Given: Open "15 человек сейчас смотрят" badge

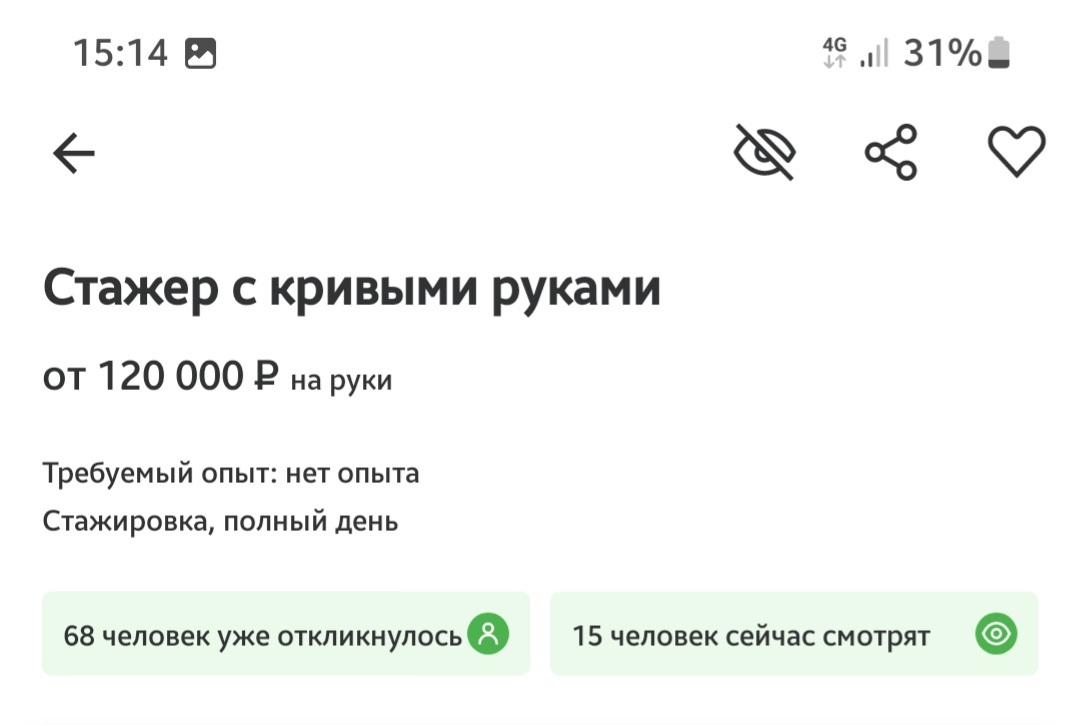Looking at the screenshot, I should pyautogui.click(x=751, y=635).
